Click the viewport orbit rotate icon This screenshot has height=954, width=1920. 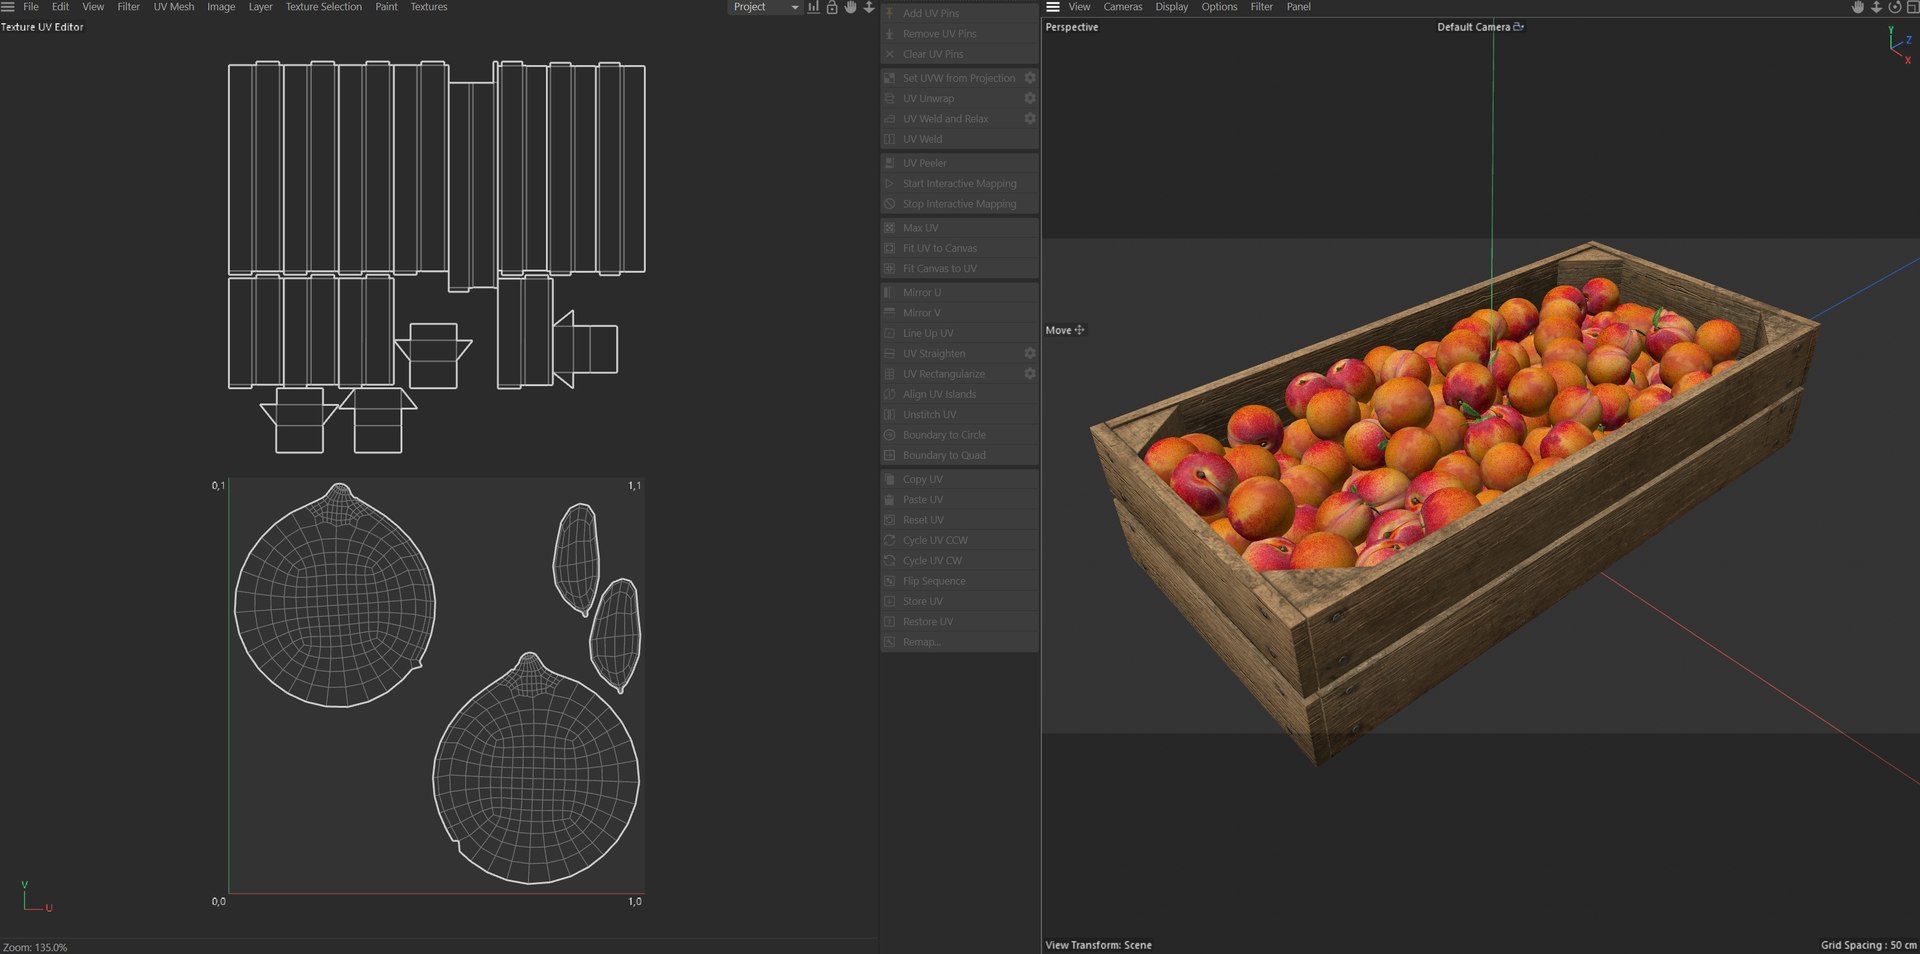(1894, 7)
